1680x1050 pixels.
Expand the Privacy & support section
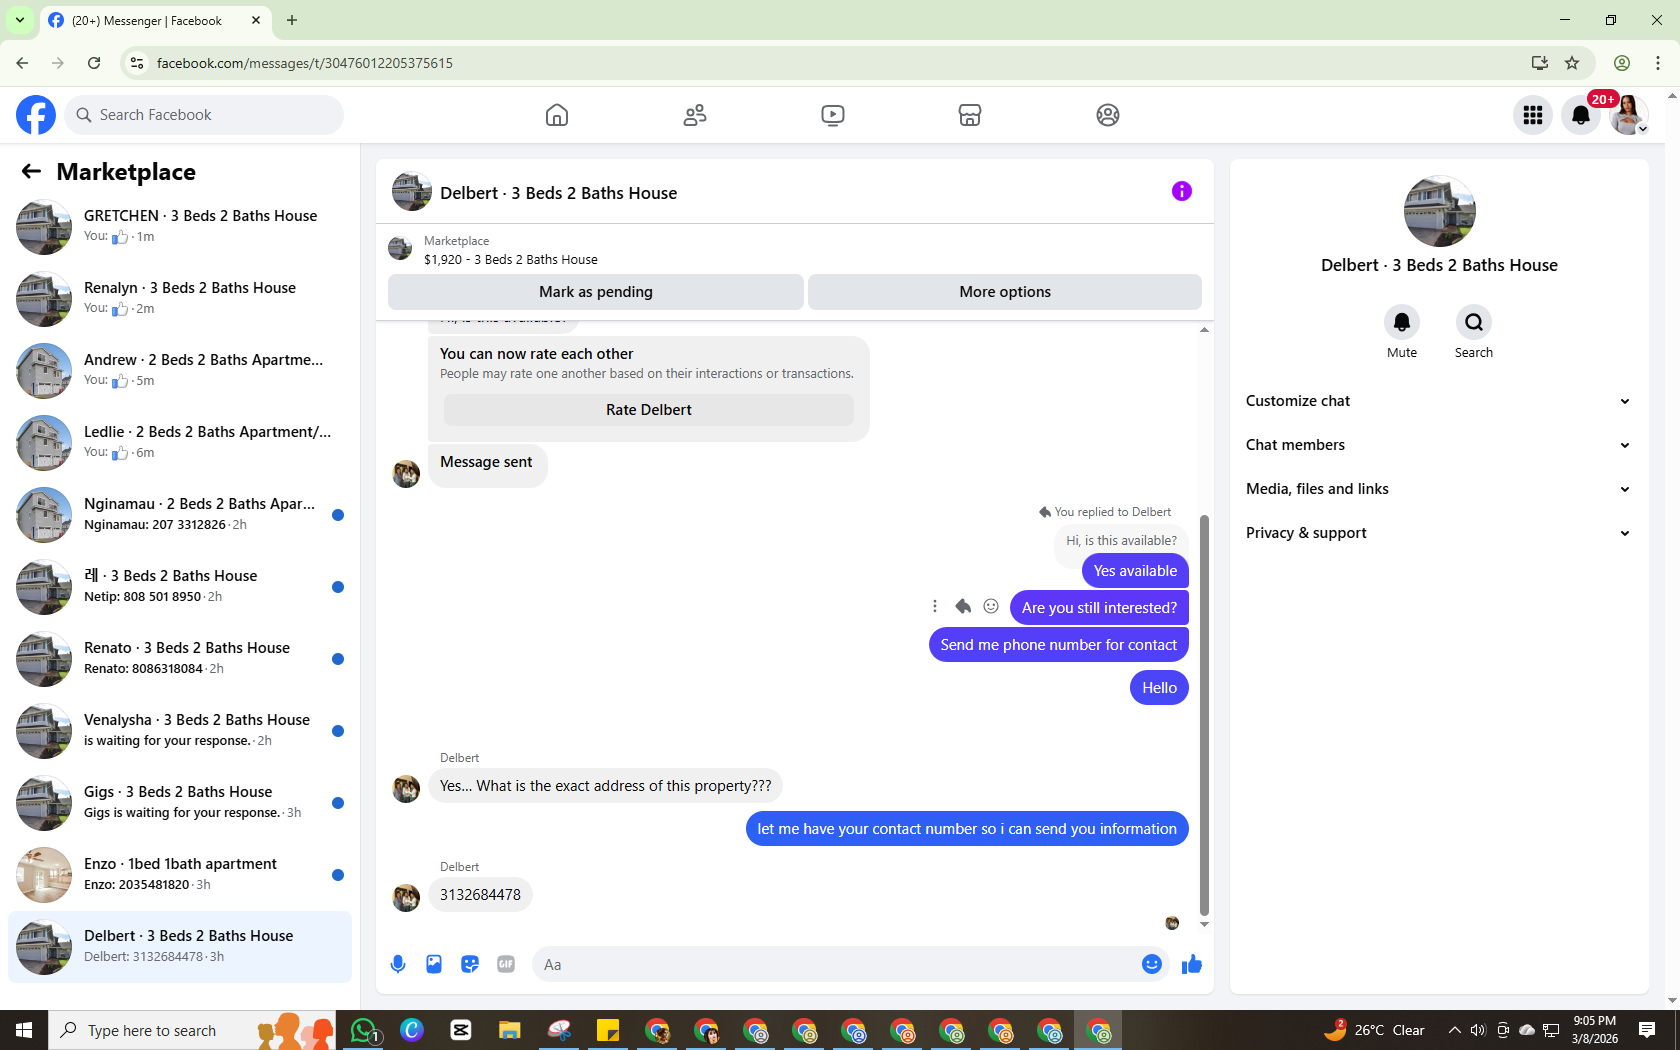[x=1439, y=533]
